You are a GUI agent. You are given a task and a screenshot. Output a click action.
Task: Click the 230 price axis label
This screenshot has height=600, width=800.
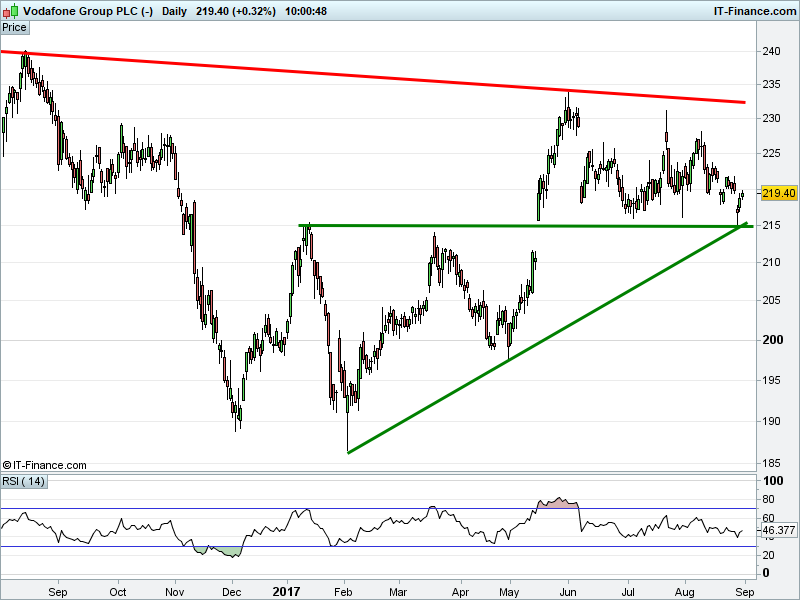point(771,118)
